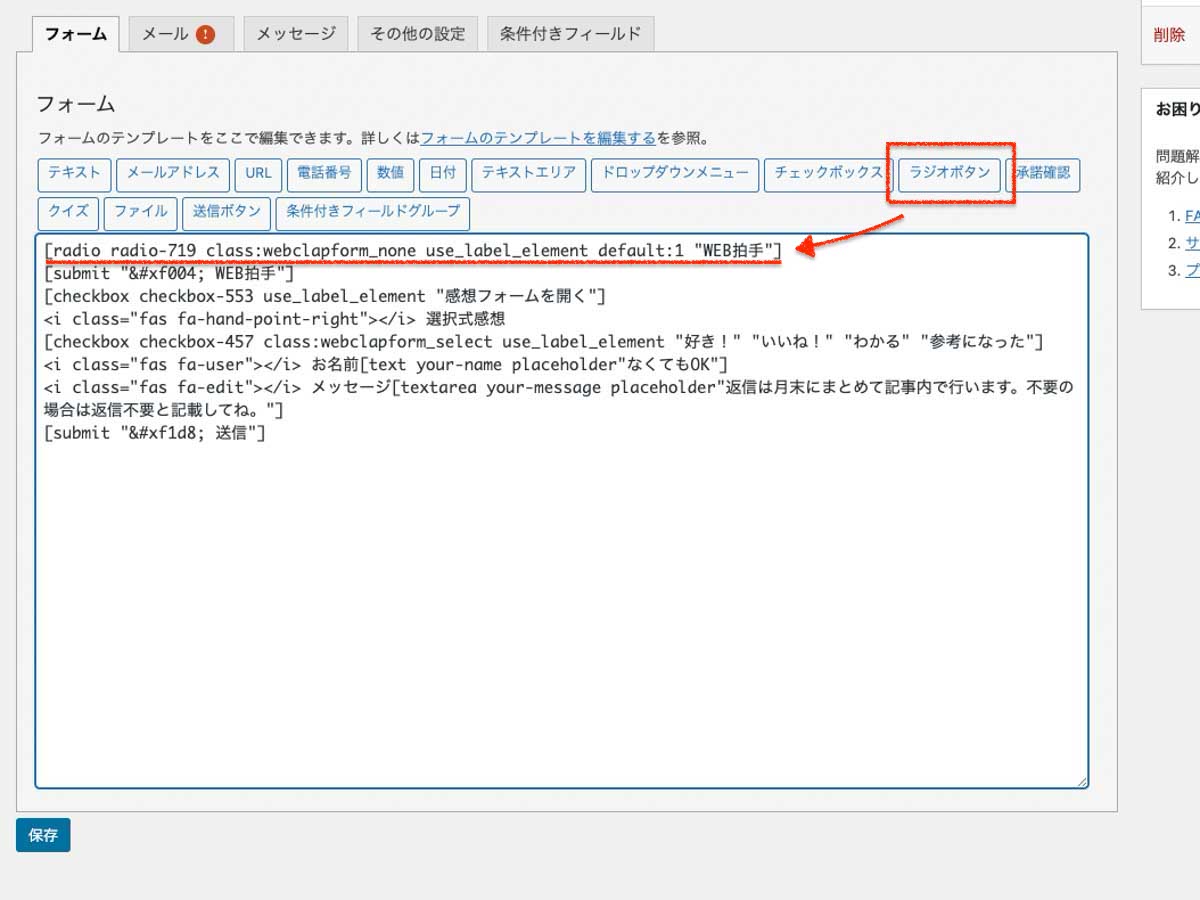Click the 送信ボタン tag generator
The image size is (1200, 900).
click(227, 212)
